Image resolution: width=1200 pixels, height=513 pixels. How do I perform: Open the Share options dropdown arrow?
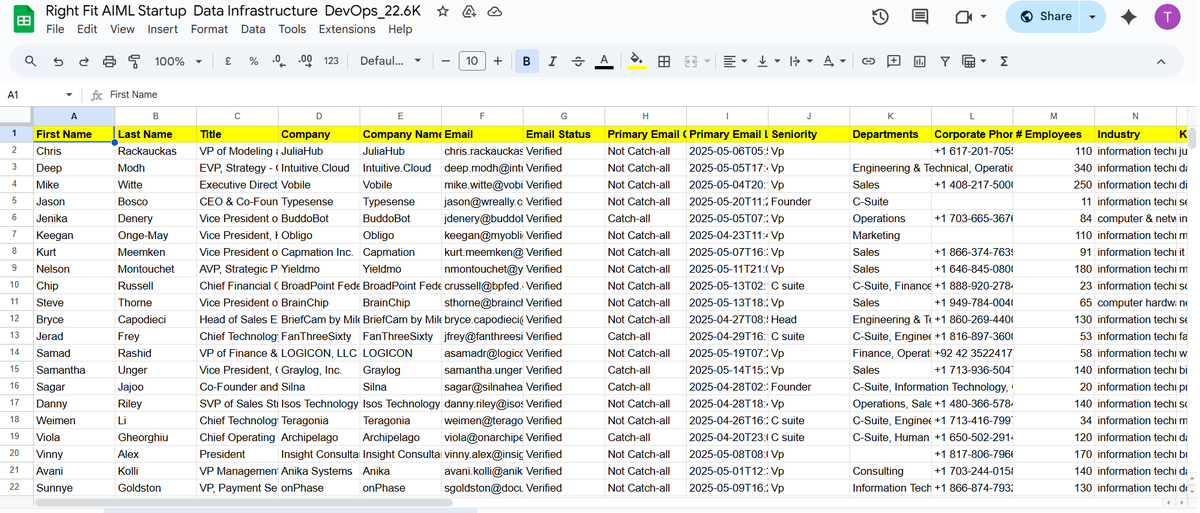point(1092,16)
